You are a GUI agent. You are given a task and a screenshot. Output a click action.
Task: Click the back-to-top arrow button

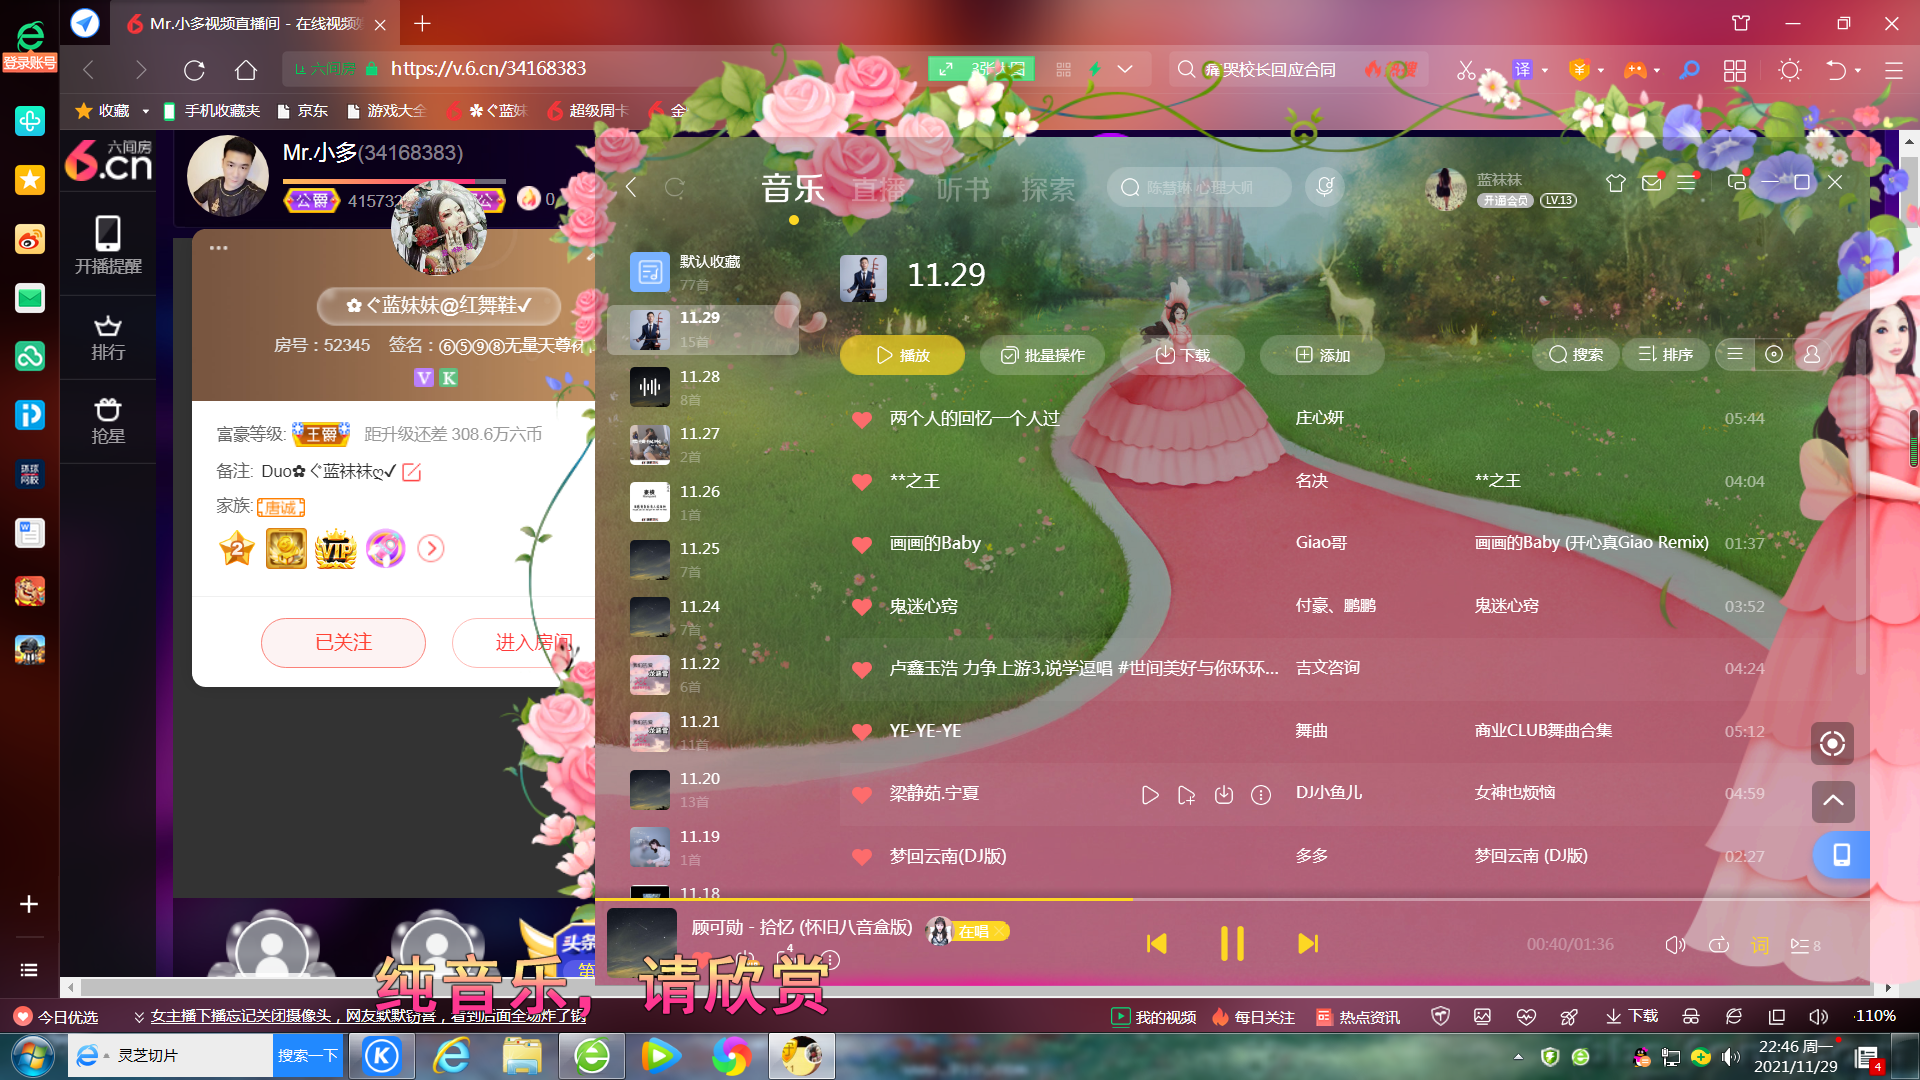click(x=1832, y=801)
